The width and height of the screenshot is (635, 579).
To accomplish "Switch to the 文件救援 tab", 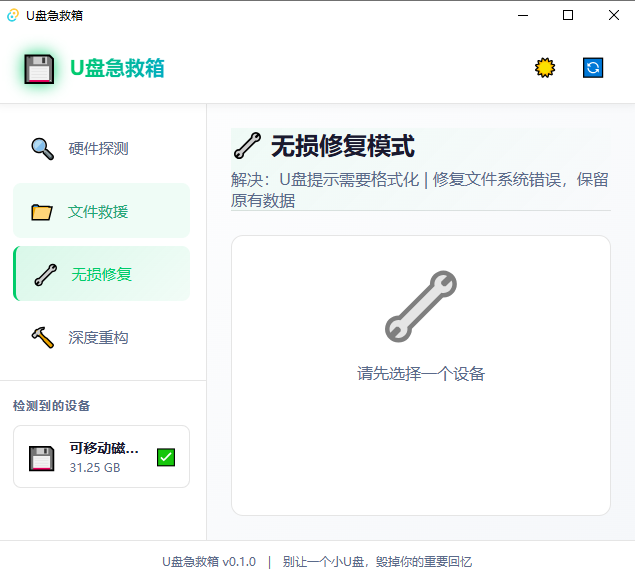I will tap(98, 212).
